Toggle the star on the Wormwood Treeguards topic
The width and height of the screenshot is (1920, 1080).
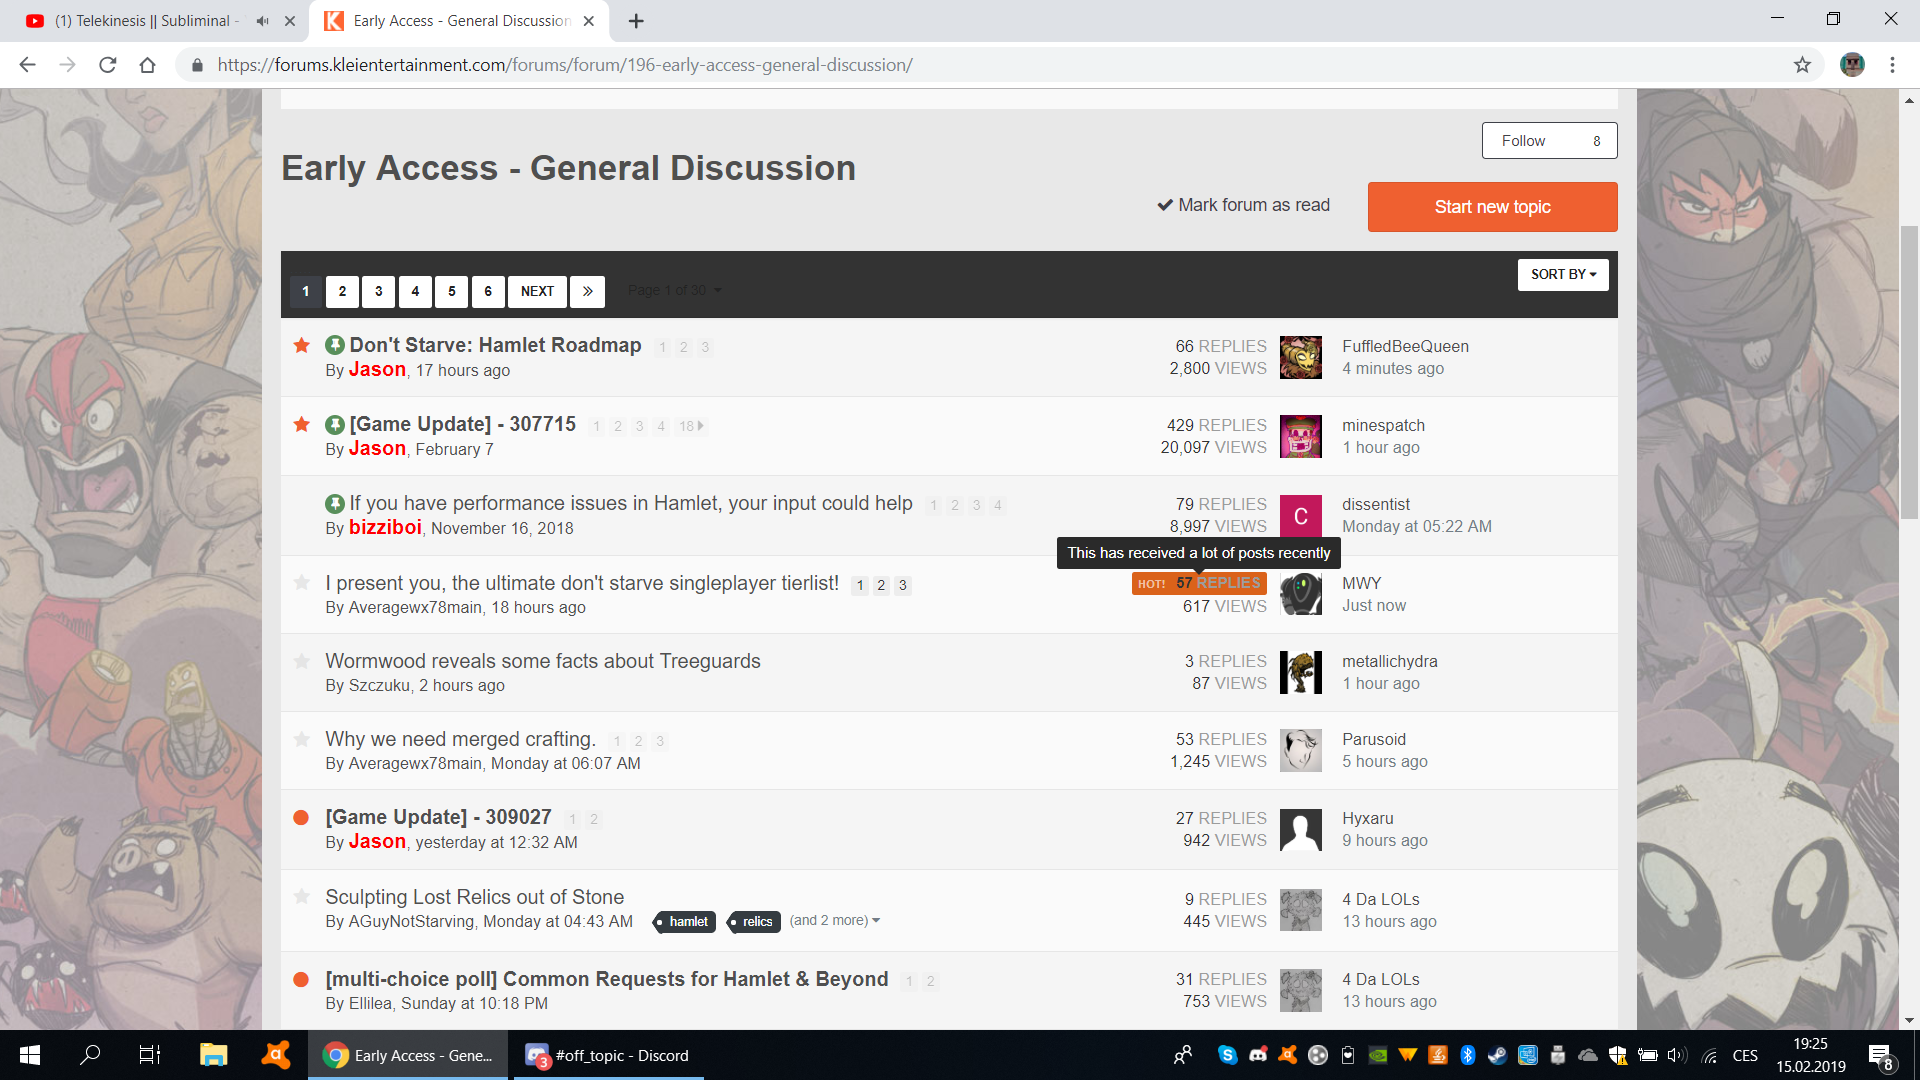click(x=301, y=661)
